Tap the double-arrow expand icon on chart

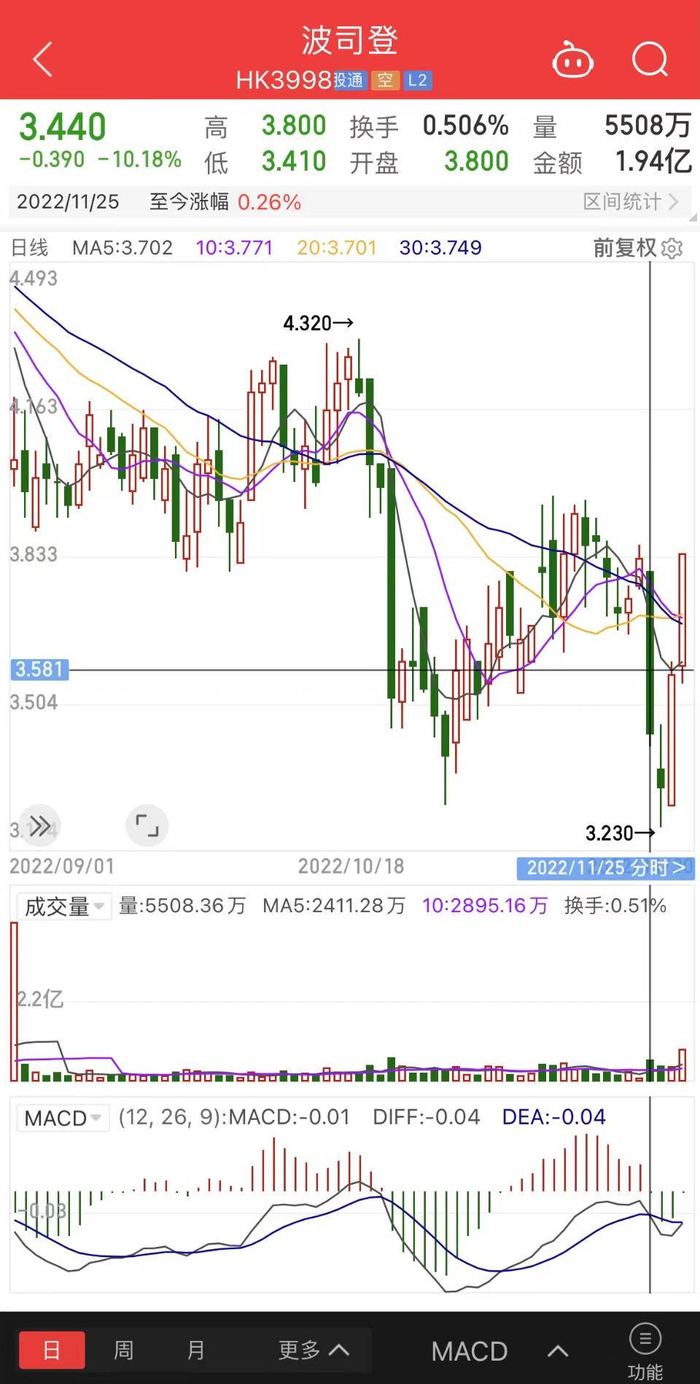39,826
